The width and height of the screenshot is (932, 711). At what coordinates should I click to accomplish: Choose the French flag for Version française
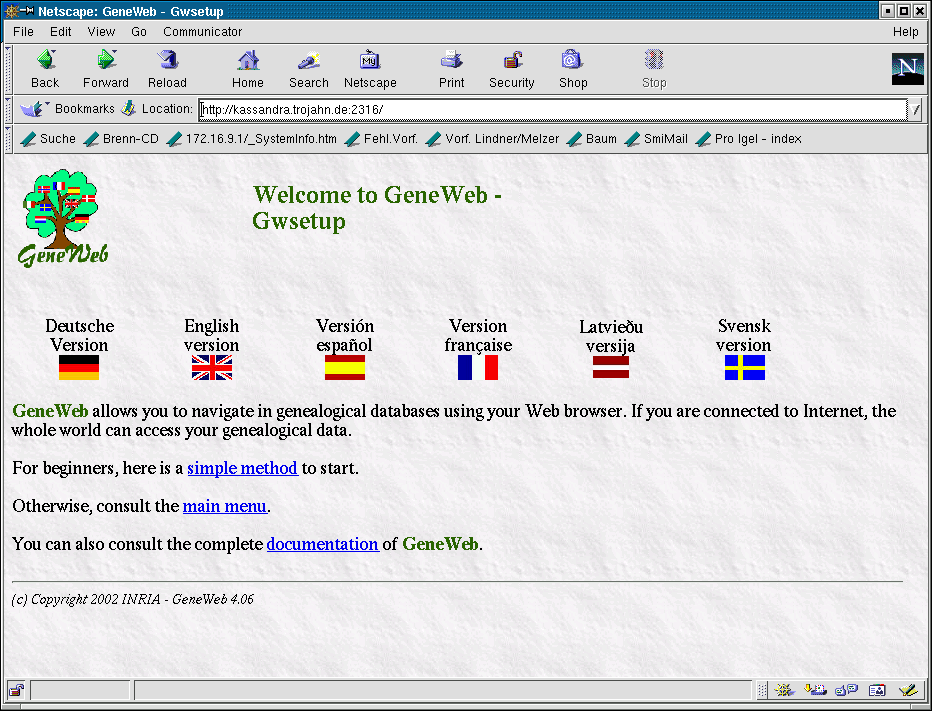[478, 367]
